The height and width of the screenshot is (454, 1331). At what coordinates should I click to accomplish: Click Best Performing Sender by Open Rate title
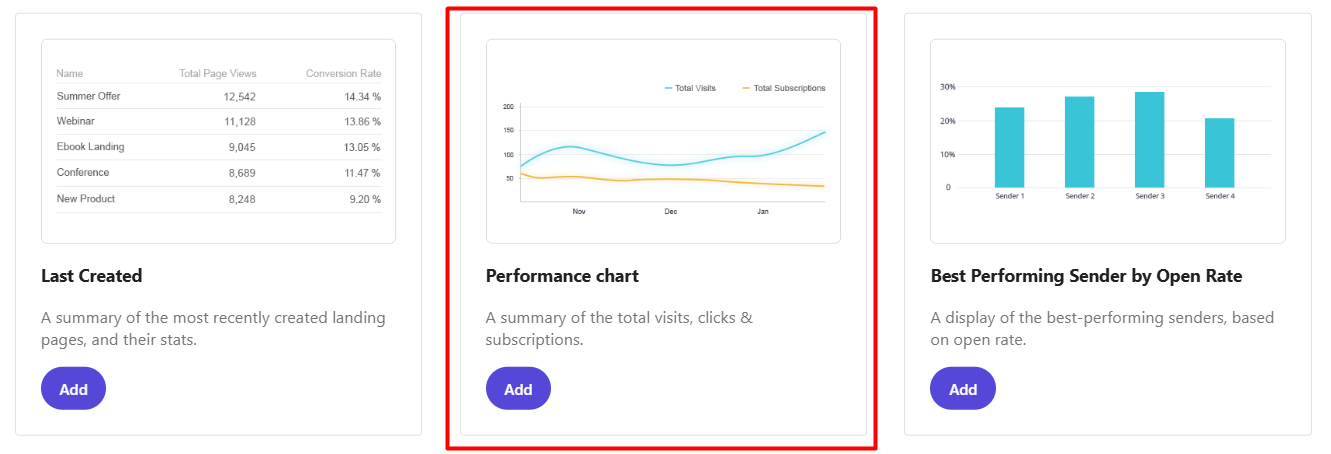pyautogui.click(x=1086, y=276)
